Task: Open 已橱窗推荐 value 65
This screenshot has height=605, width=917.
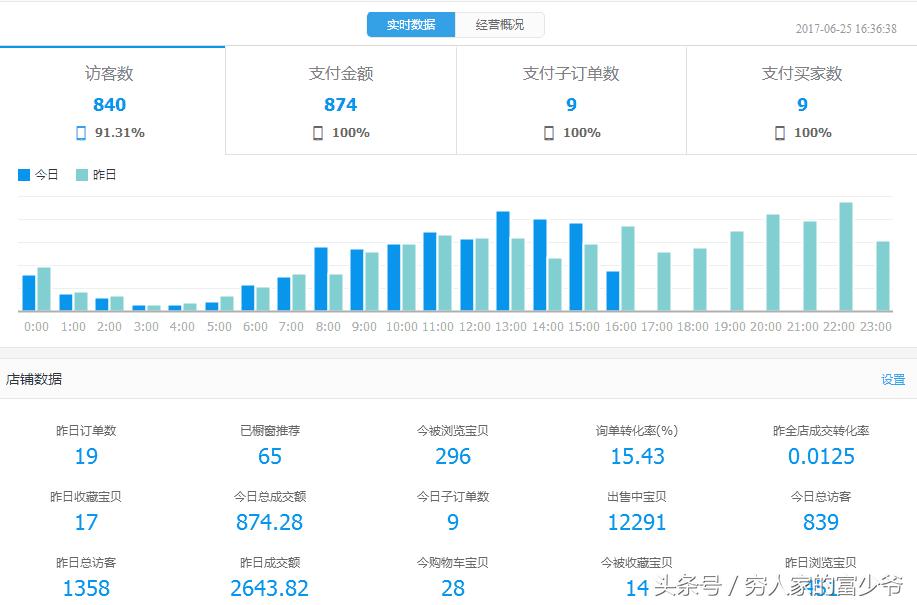Action: pos(269,456)
